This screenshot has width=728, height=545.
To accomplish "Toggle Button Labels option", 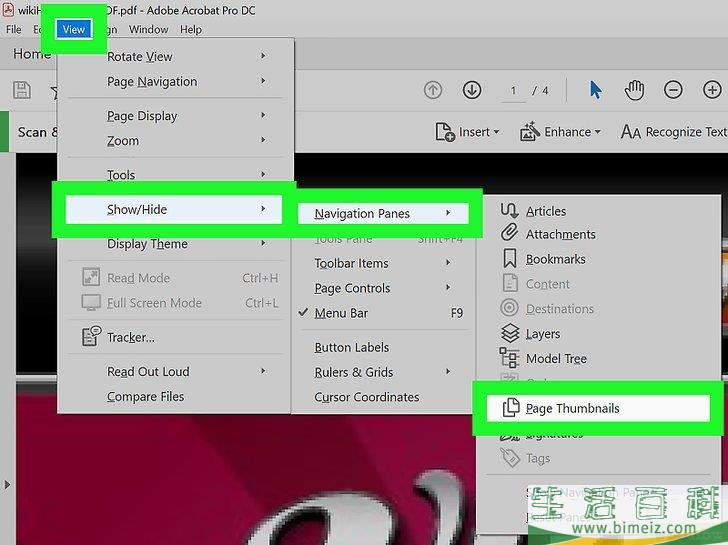I will coord(383,348).
